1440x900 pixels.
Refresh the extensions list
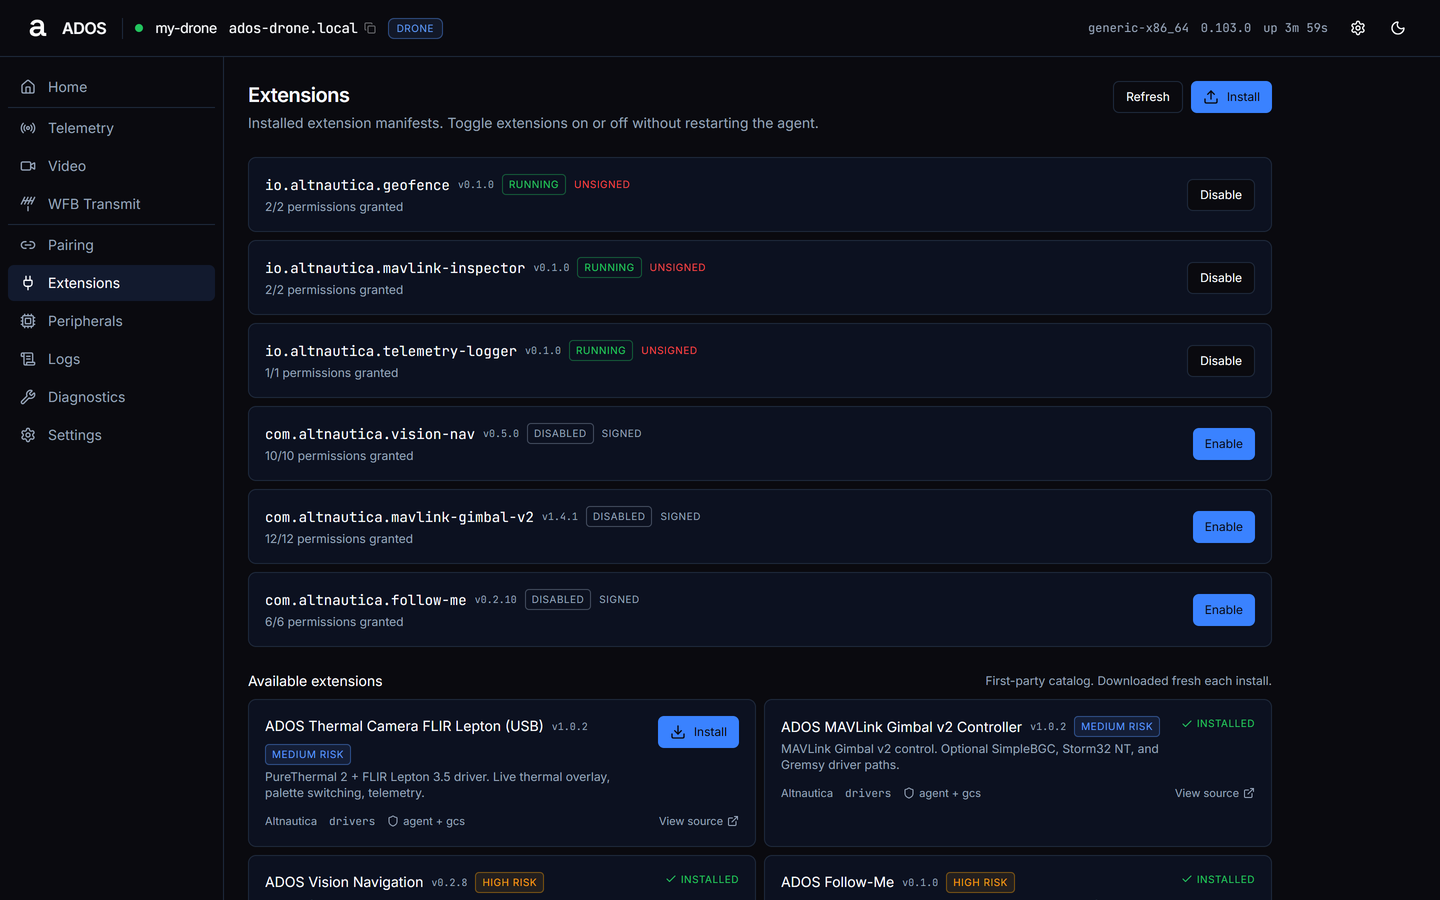pos(1148,97)
